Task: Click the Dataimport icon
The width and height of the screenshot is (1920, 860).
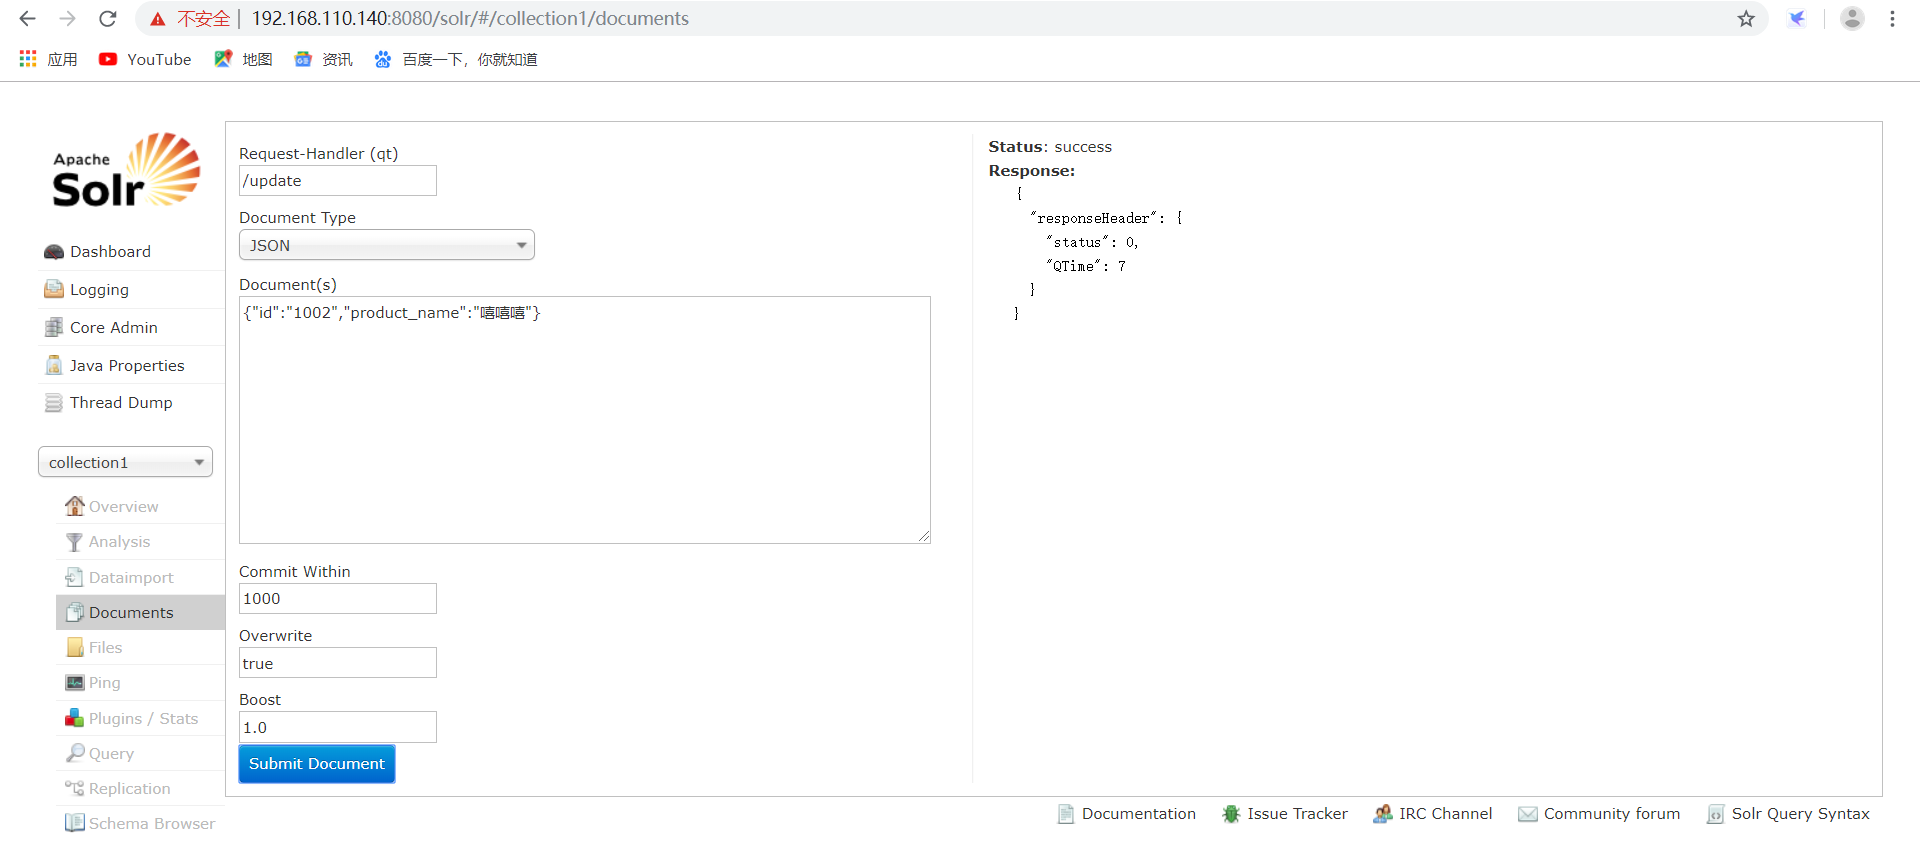Action: [x=75, y=577]
